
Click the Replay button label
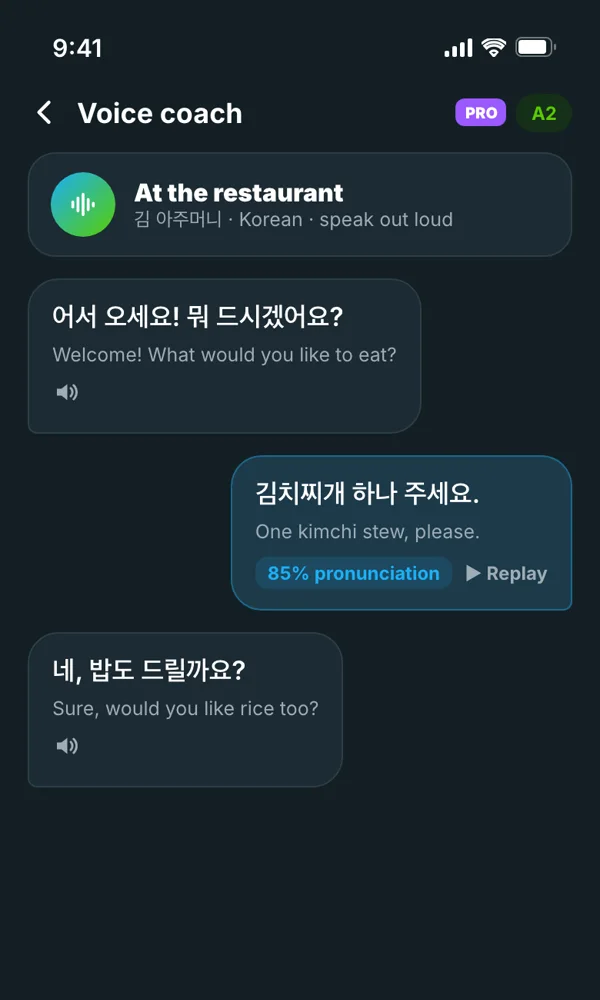(x=516, y=573)
